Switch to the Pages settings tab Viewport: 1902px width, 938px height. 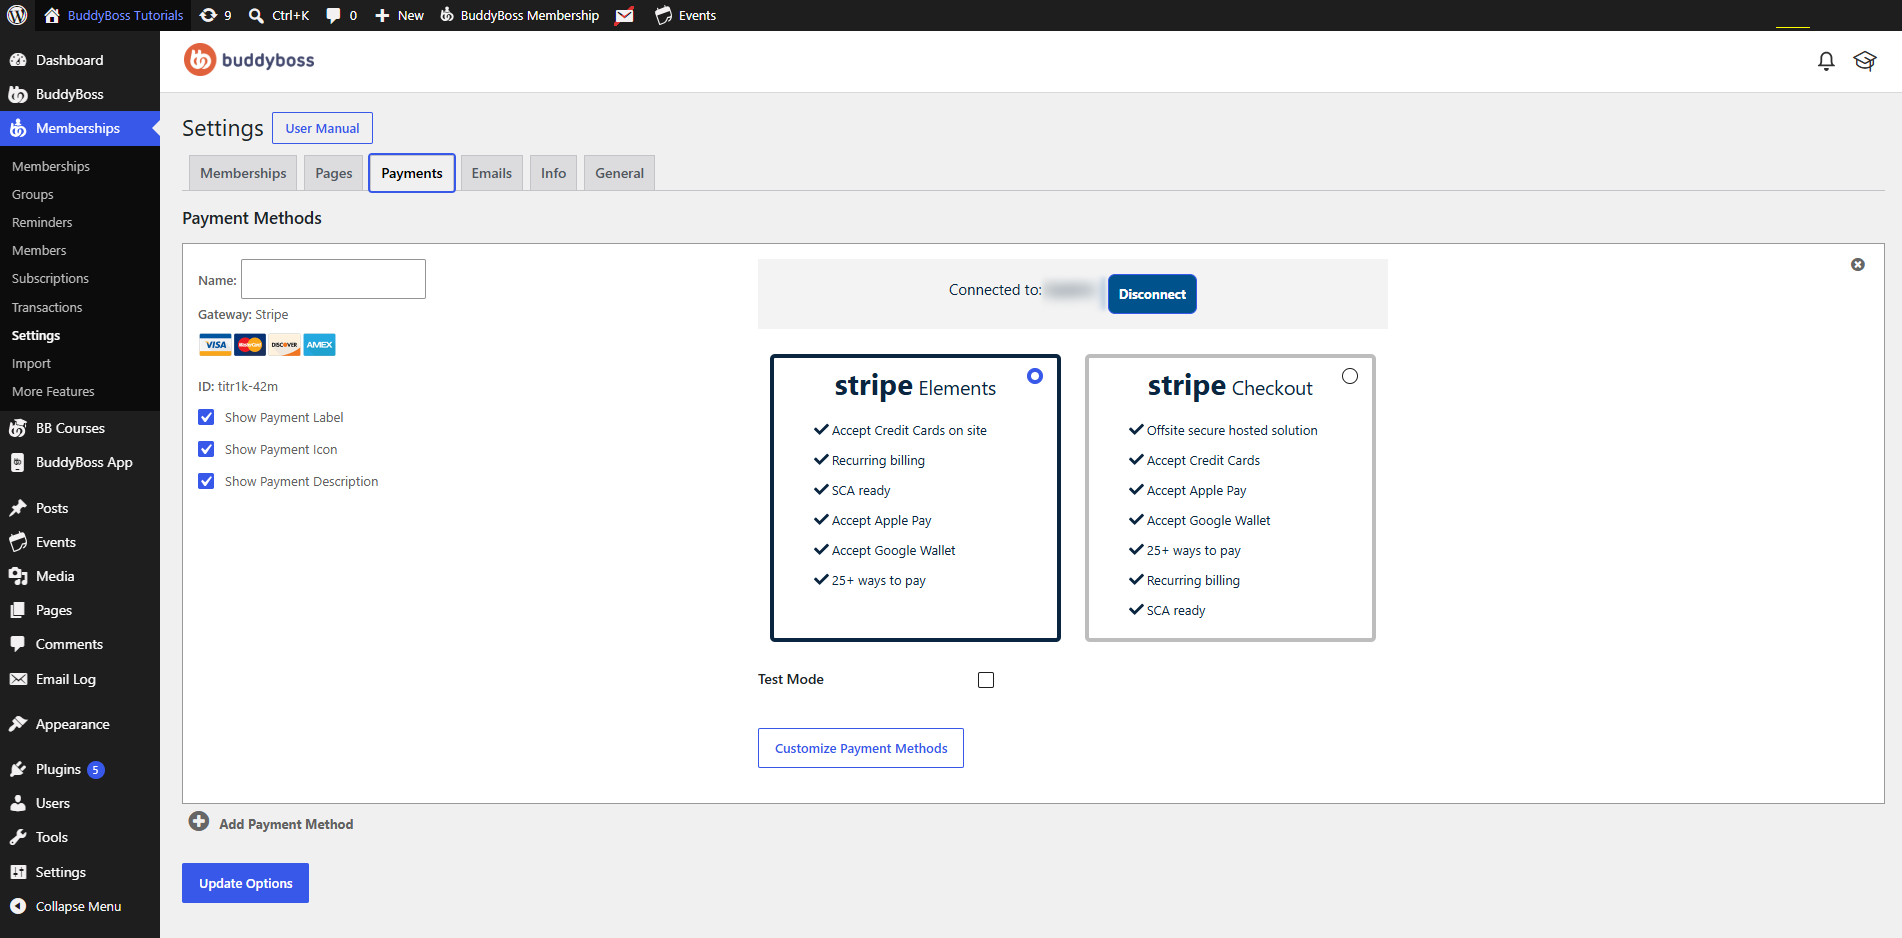pyautogui.click(x=334, y=173)
